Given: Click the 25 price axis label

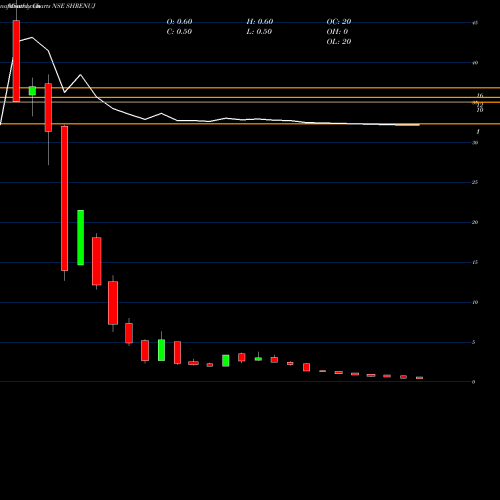Looking at the screenshot, I should (475, 182).
